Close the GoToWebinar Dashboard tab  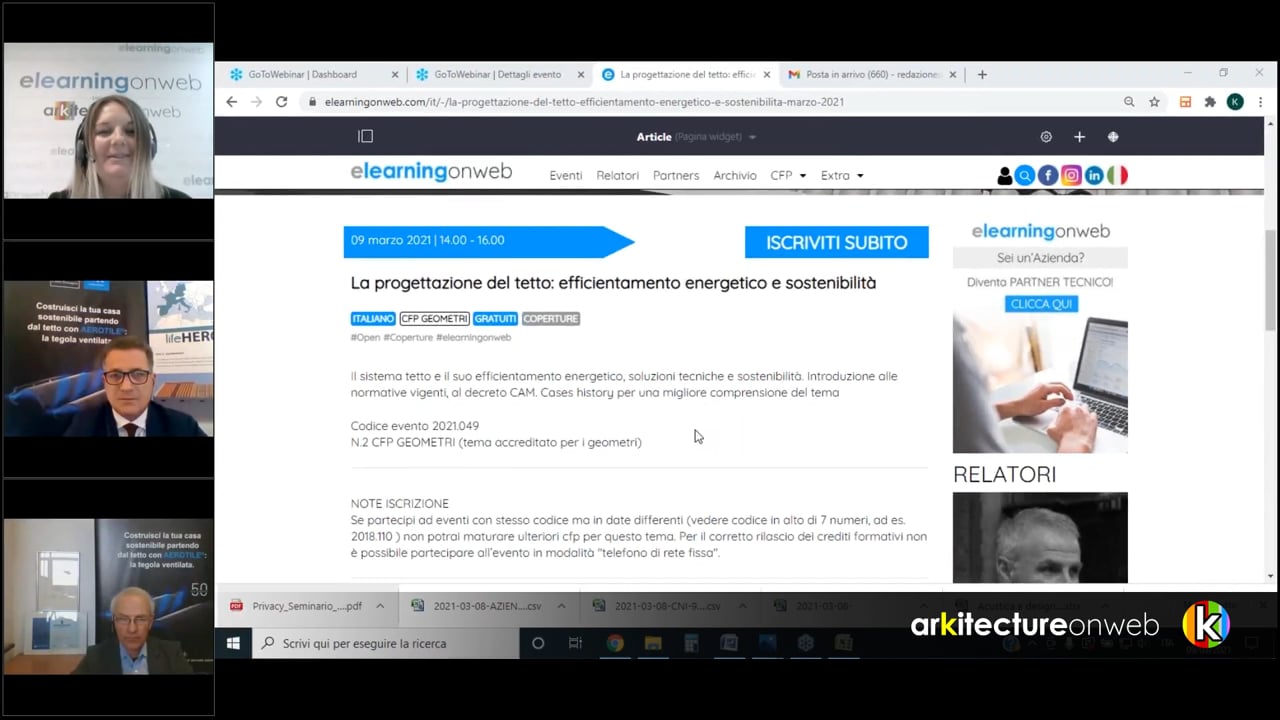pyautogui.click(x=395, y=74)
